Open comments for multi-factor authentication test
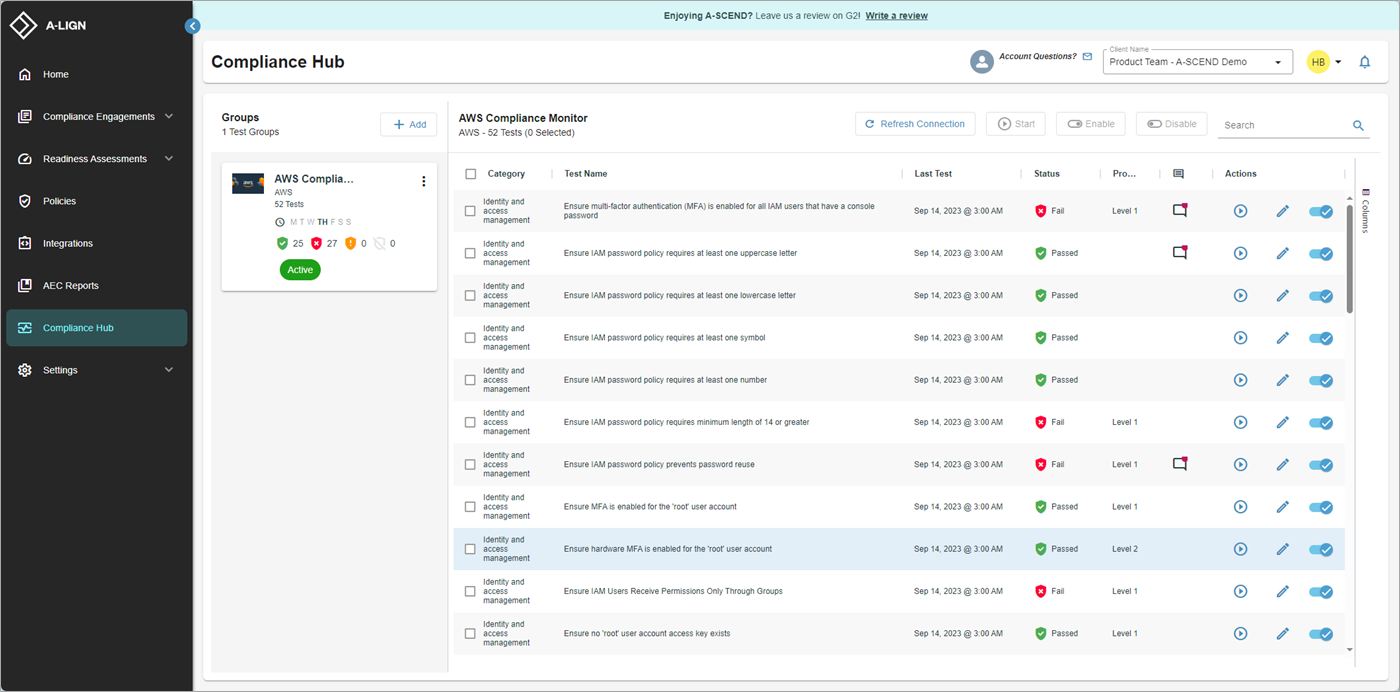1400x692 pixels. (1180, 211)
